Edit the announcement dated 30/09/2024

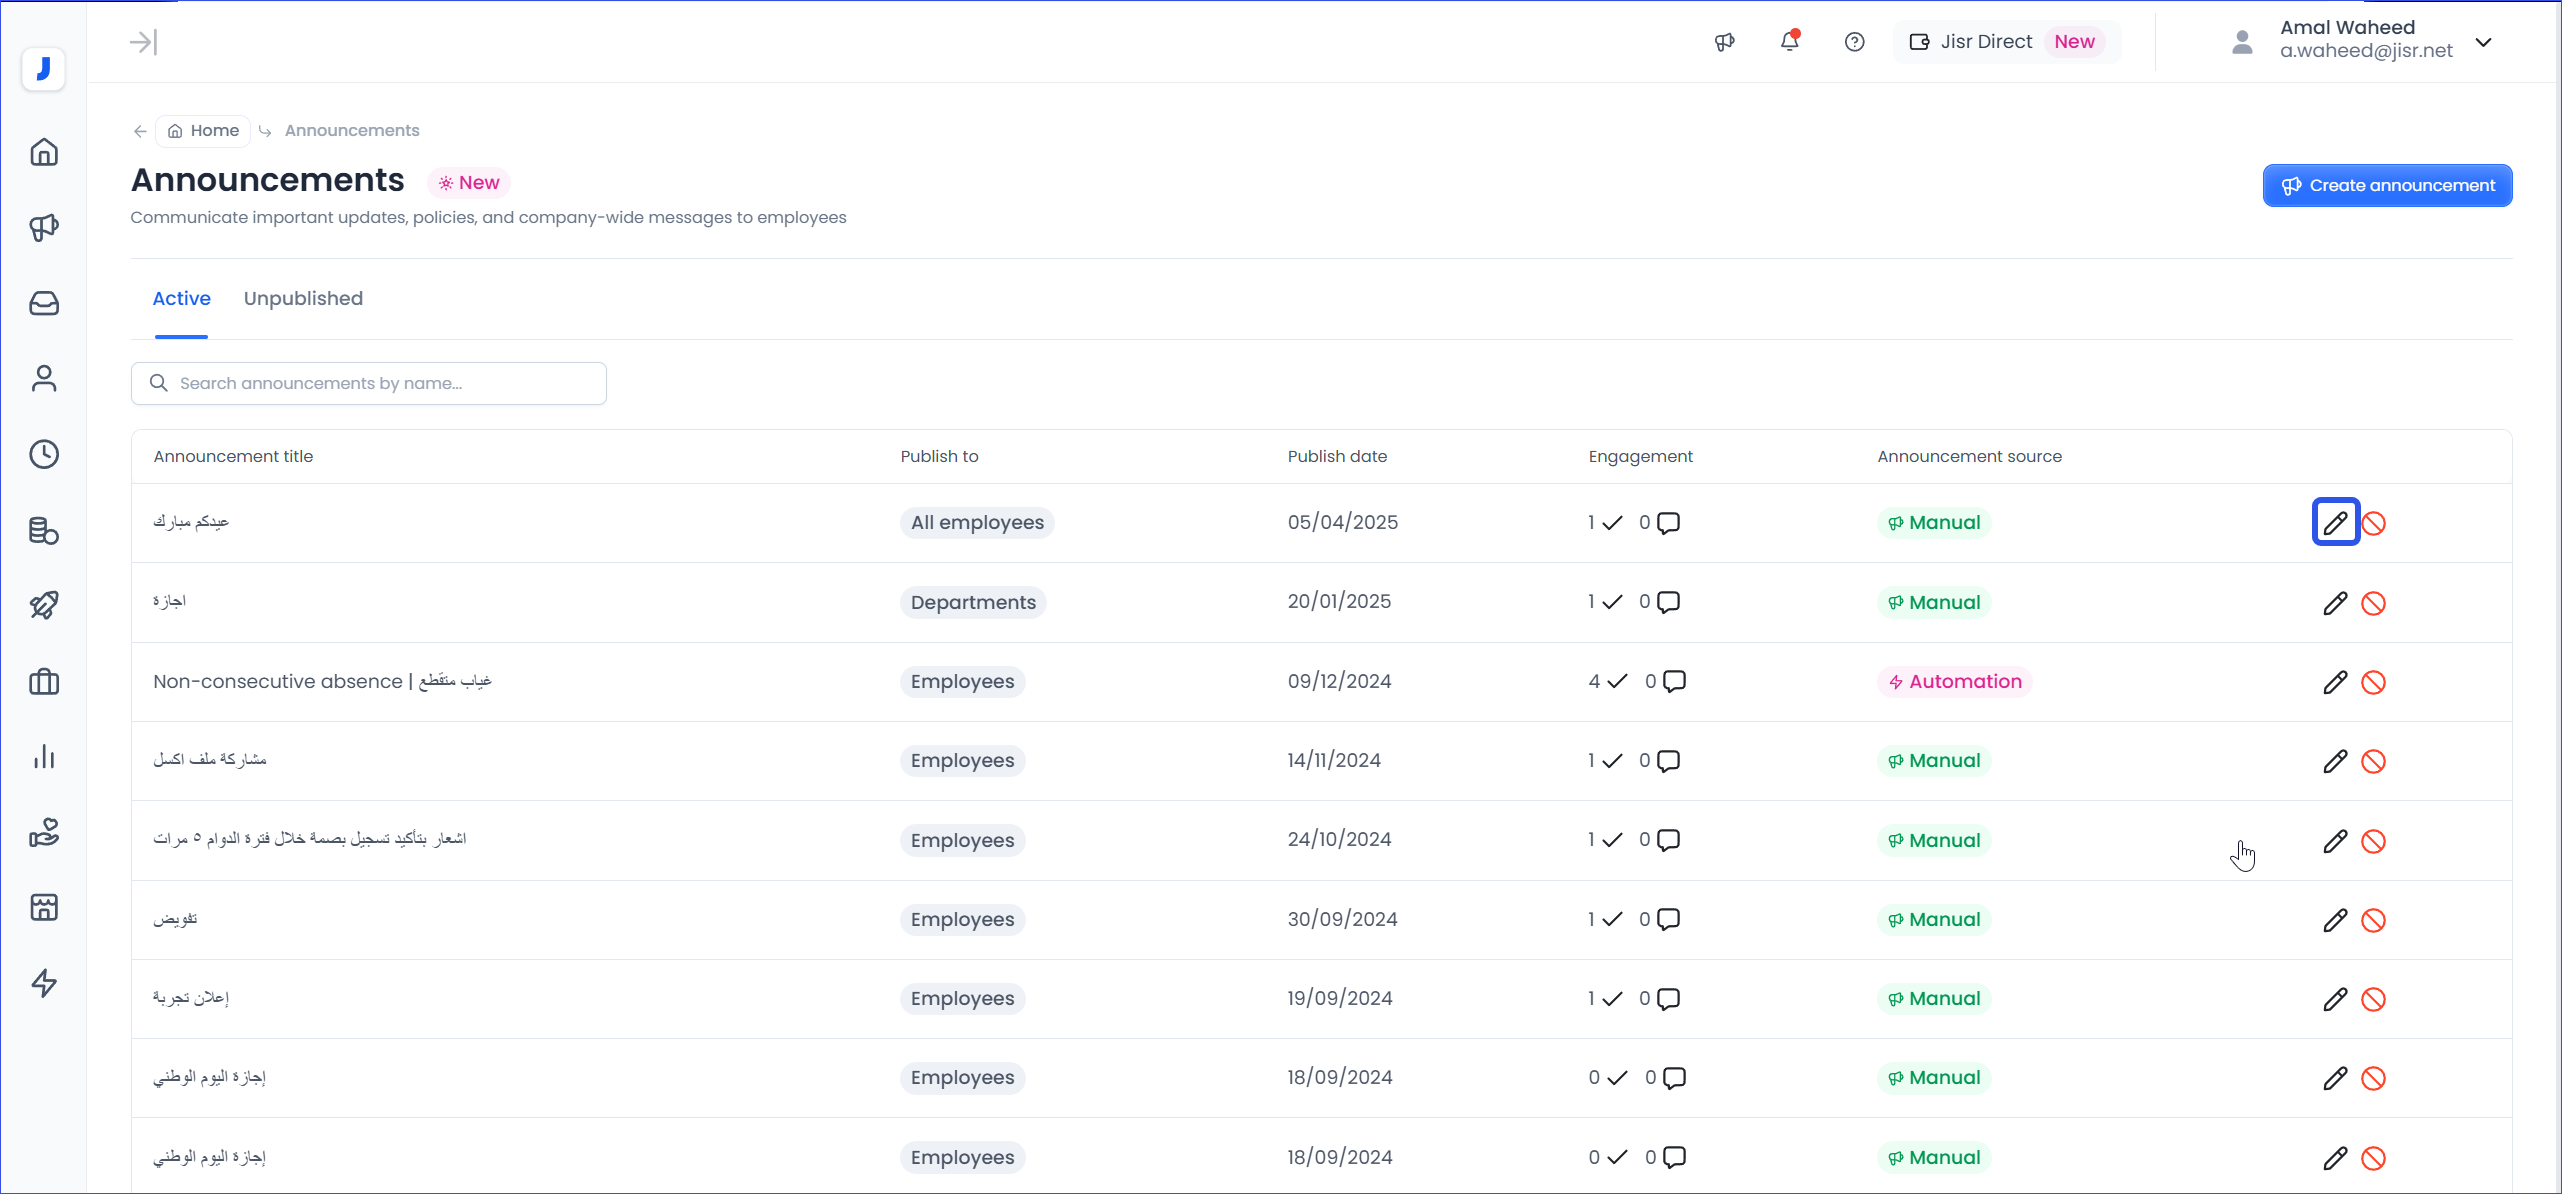coord(2335,920)
